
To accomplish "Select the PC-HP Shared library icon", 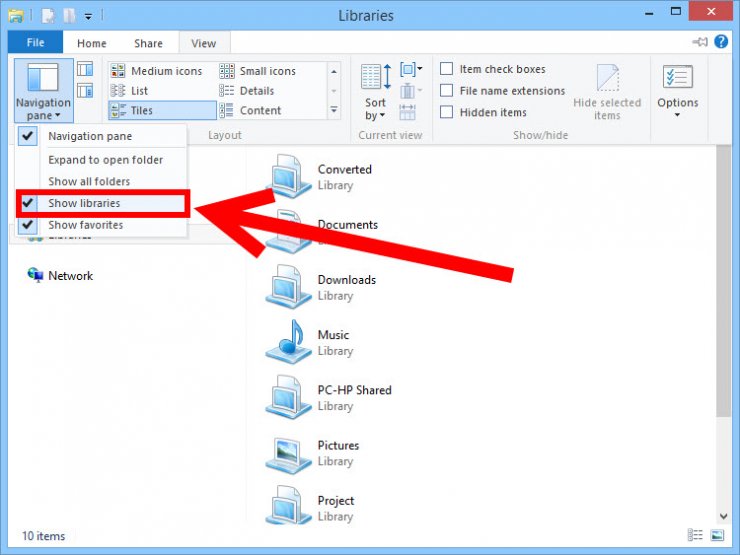I will tap(288, 397).
